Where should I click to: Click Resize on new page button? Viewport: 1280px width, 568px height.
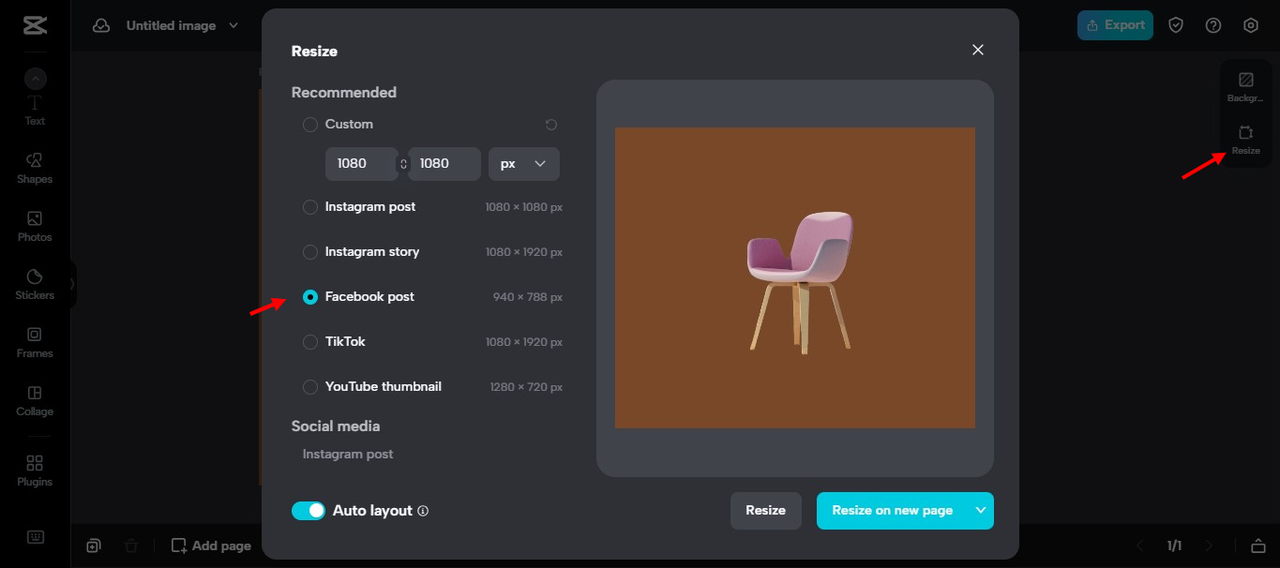pos(892,510)
